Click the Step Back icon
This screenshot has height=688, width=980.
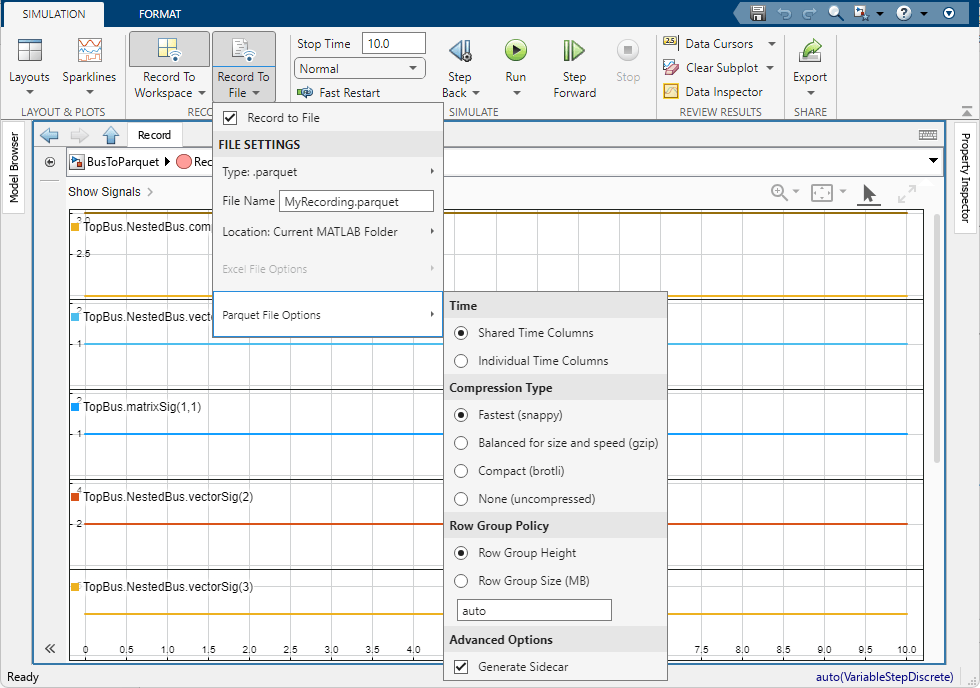pyautogui.click(x=460, y=51)
